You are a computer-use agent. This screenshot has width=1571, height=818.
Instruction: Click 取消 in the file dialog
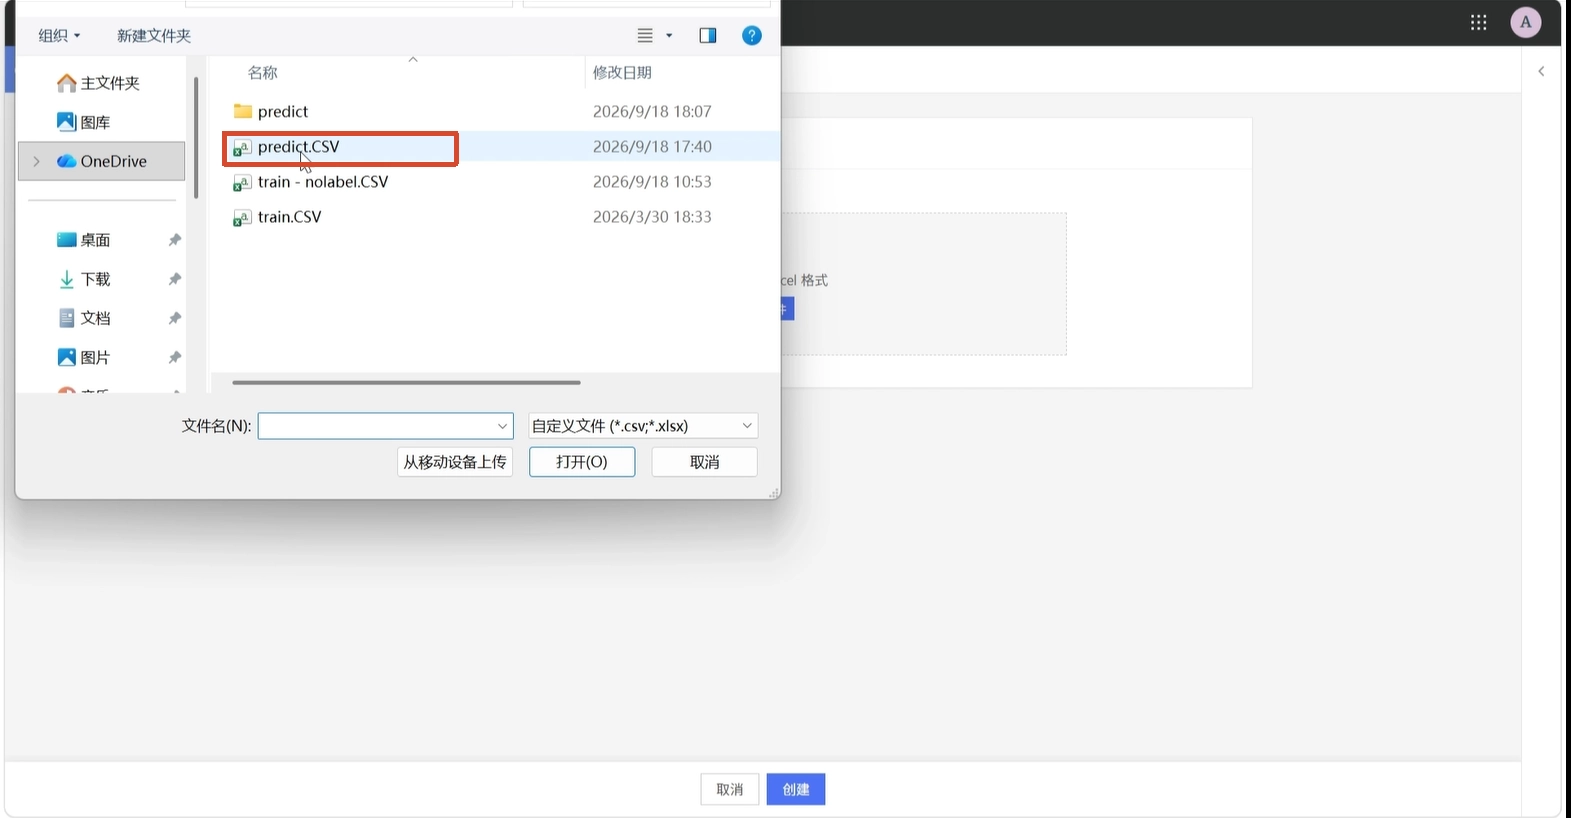(704, 462)
